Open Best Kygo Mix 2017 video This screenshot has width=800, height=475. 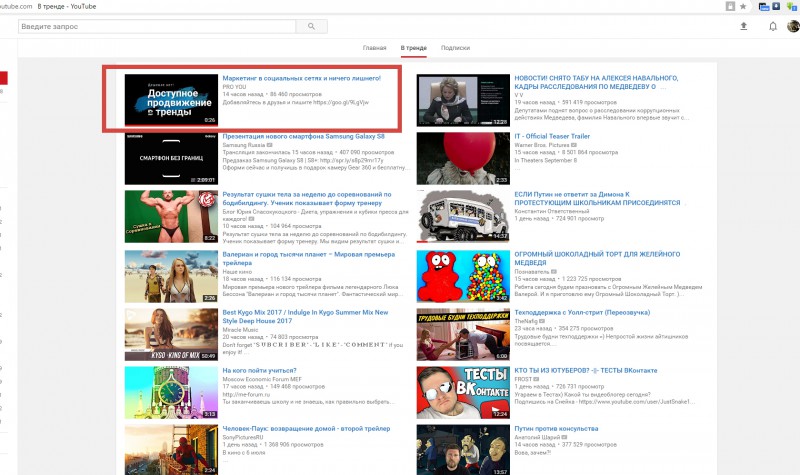(x=305, y=316)
